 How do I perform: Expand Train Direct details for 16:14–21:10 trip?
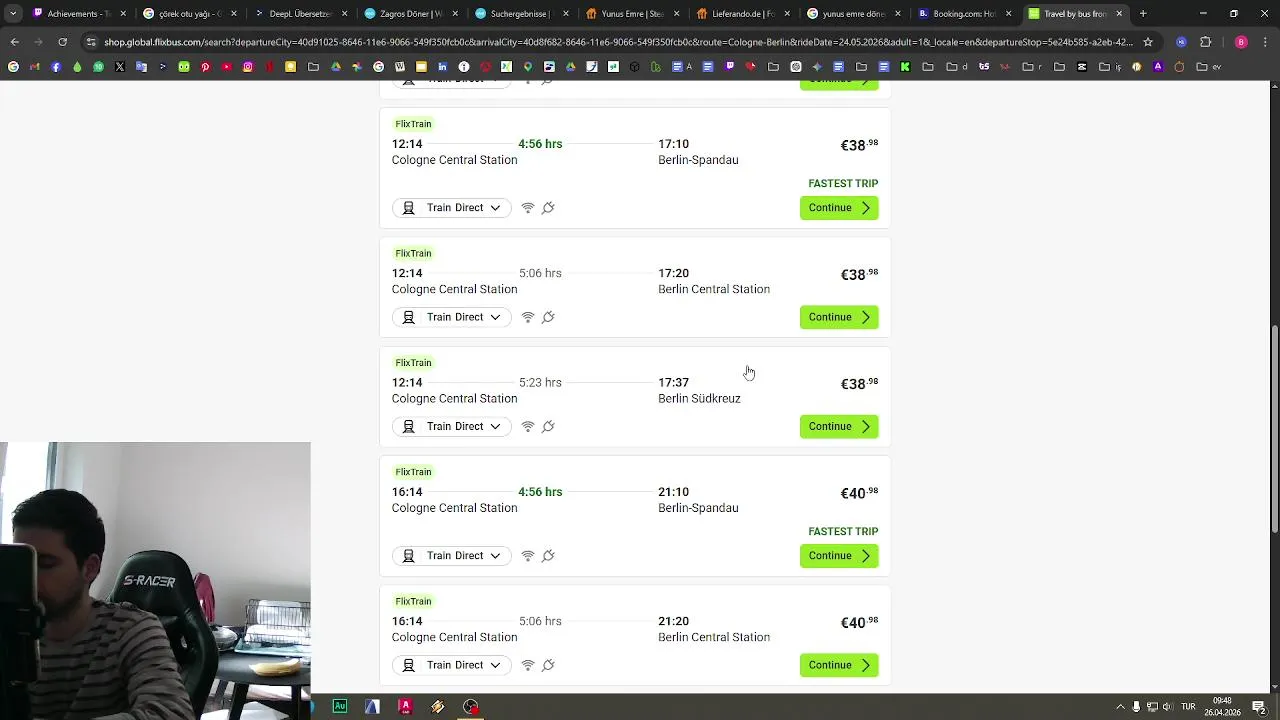[x=452, y=556]
